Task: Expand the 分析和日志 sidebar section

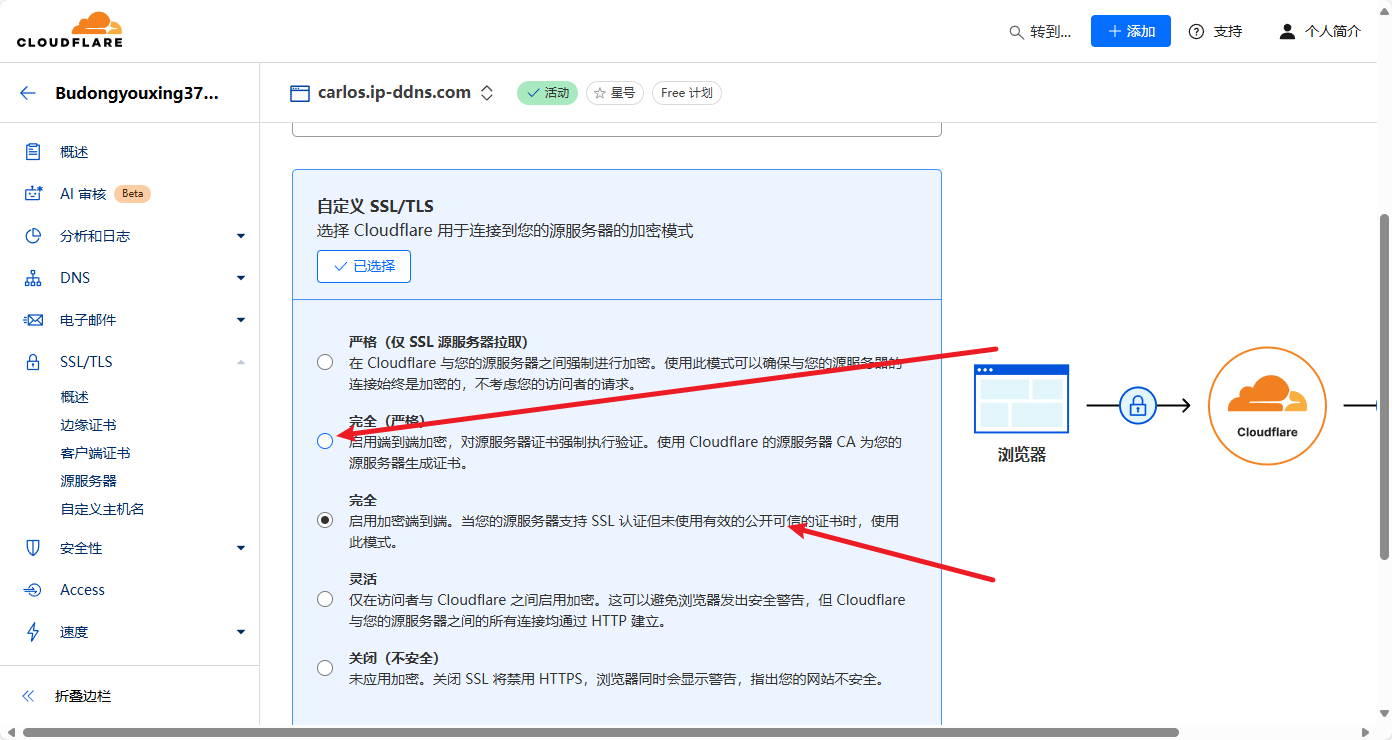Action: 241,236
